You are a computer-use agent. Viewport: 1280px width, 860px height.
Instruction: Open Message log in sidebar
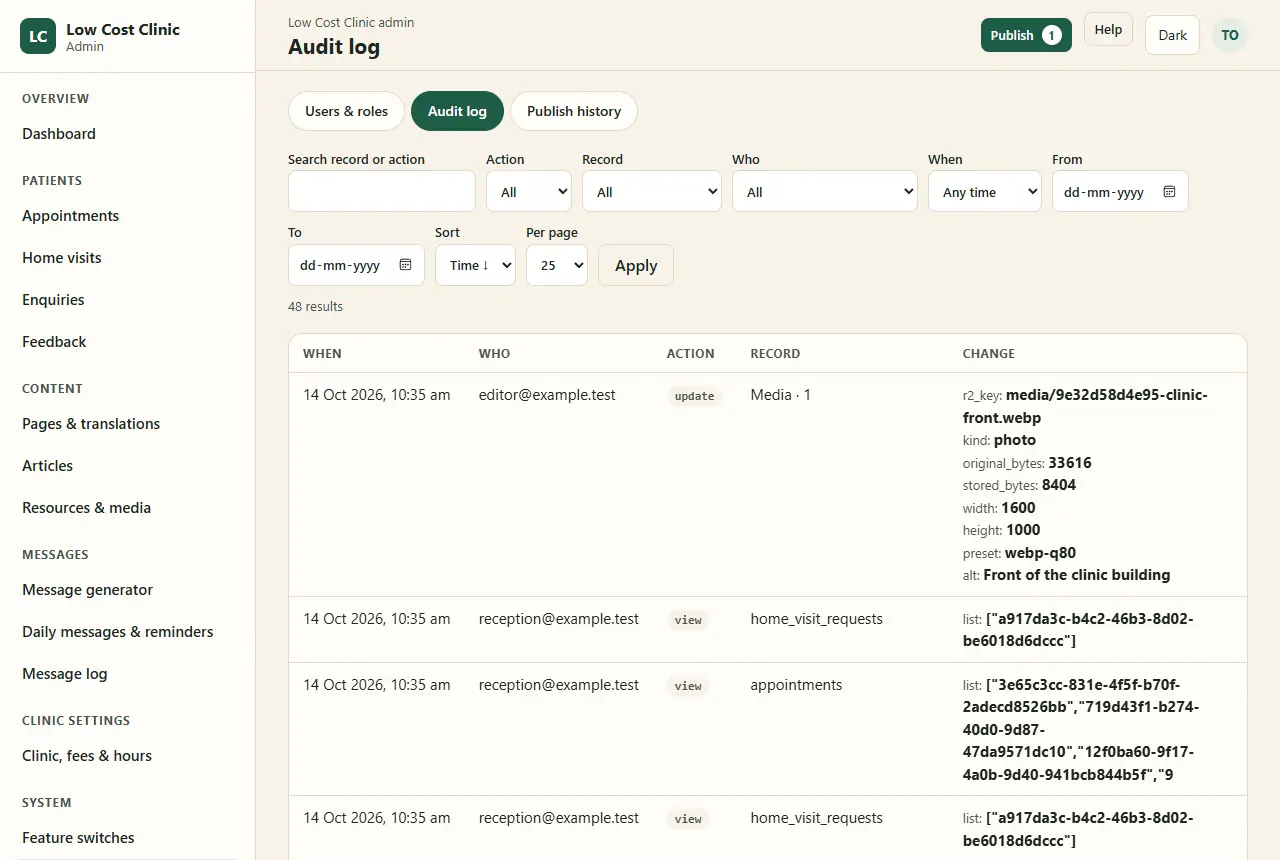[127, 674]
